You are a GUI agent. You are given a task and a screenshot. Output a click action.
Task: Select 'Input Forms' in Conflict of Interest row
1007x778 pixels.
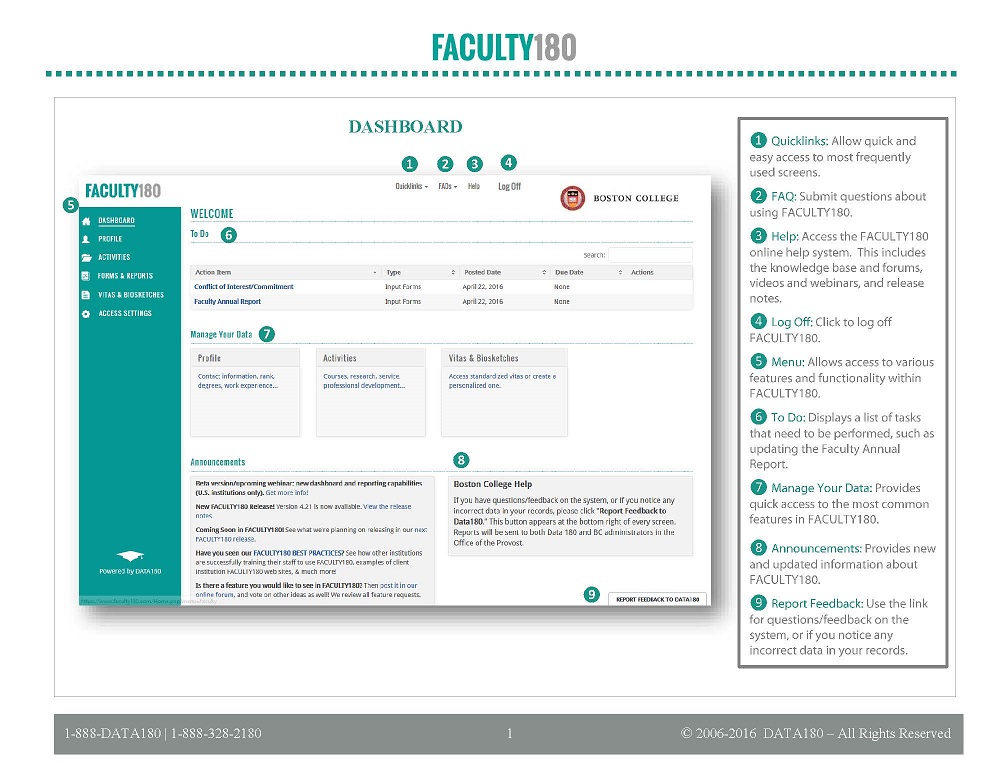[x=403, y=287]
